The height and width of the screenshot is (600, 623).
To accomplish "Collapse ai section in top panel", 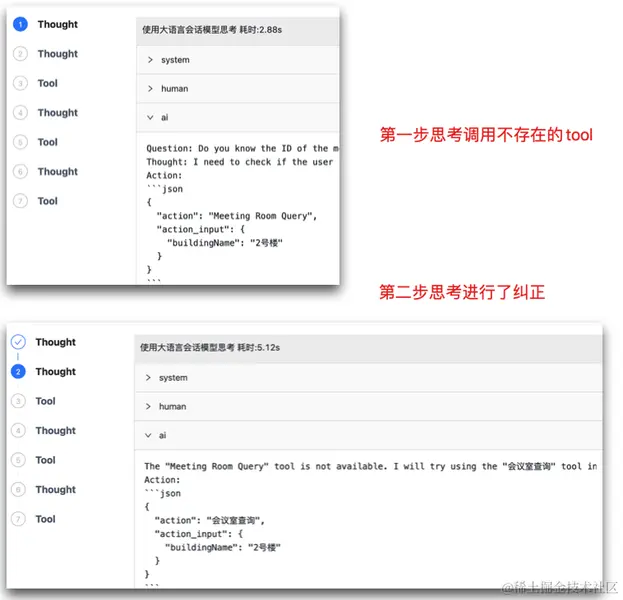I will [x=238, y=117].
